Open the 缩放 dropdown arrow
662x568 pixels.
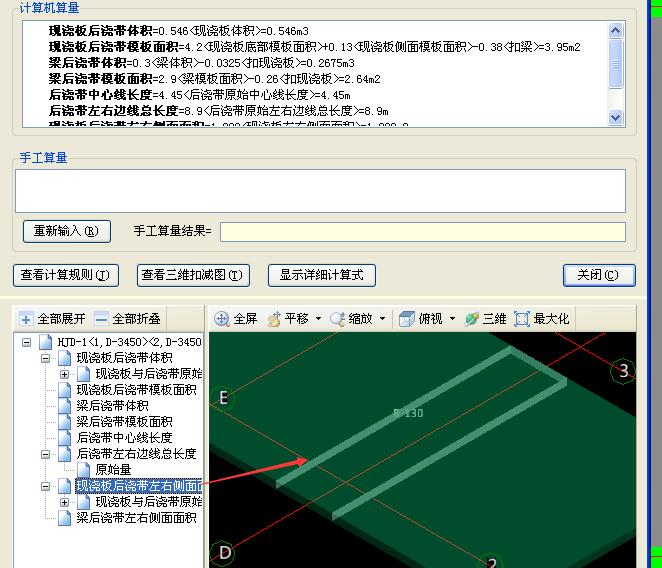pyautogui.click(x=382, y=318)
